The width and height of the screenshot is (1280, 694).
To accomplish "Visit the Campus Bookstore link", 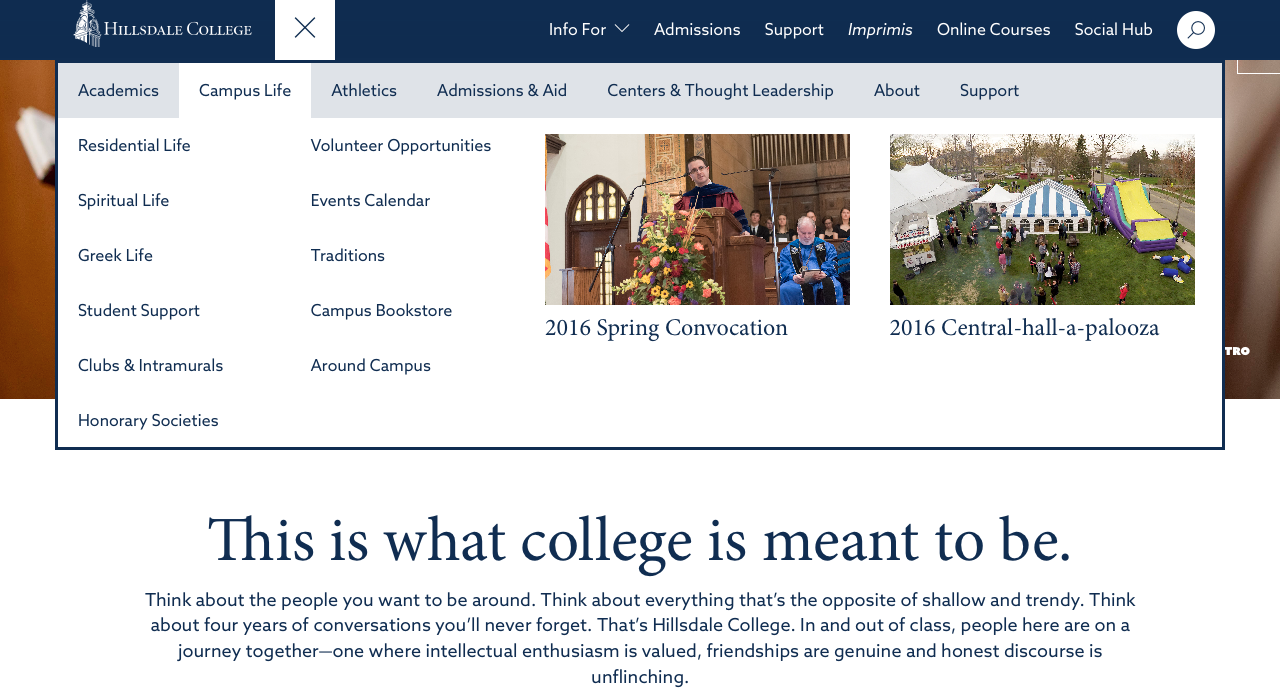I will pos(381,311).
